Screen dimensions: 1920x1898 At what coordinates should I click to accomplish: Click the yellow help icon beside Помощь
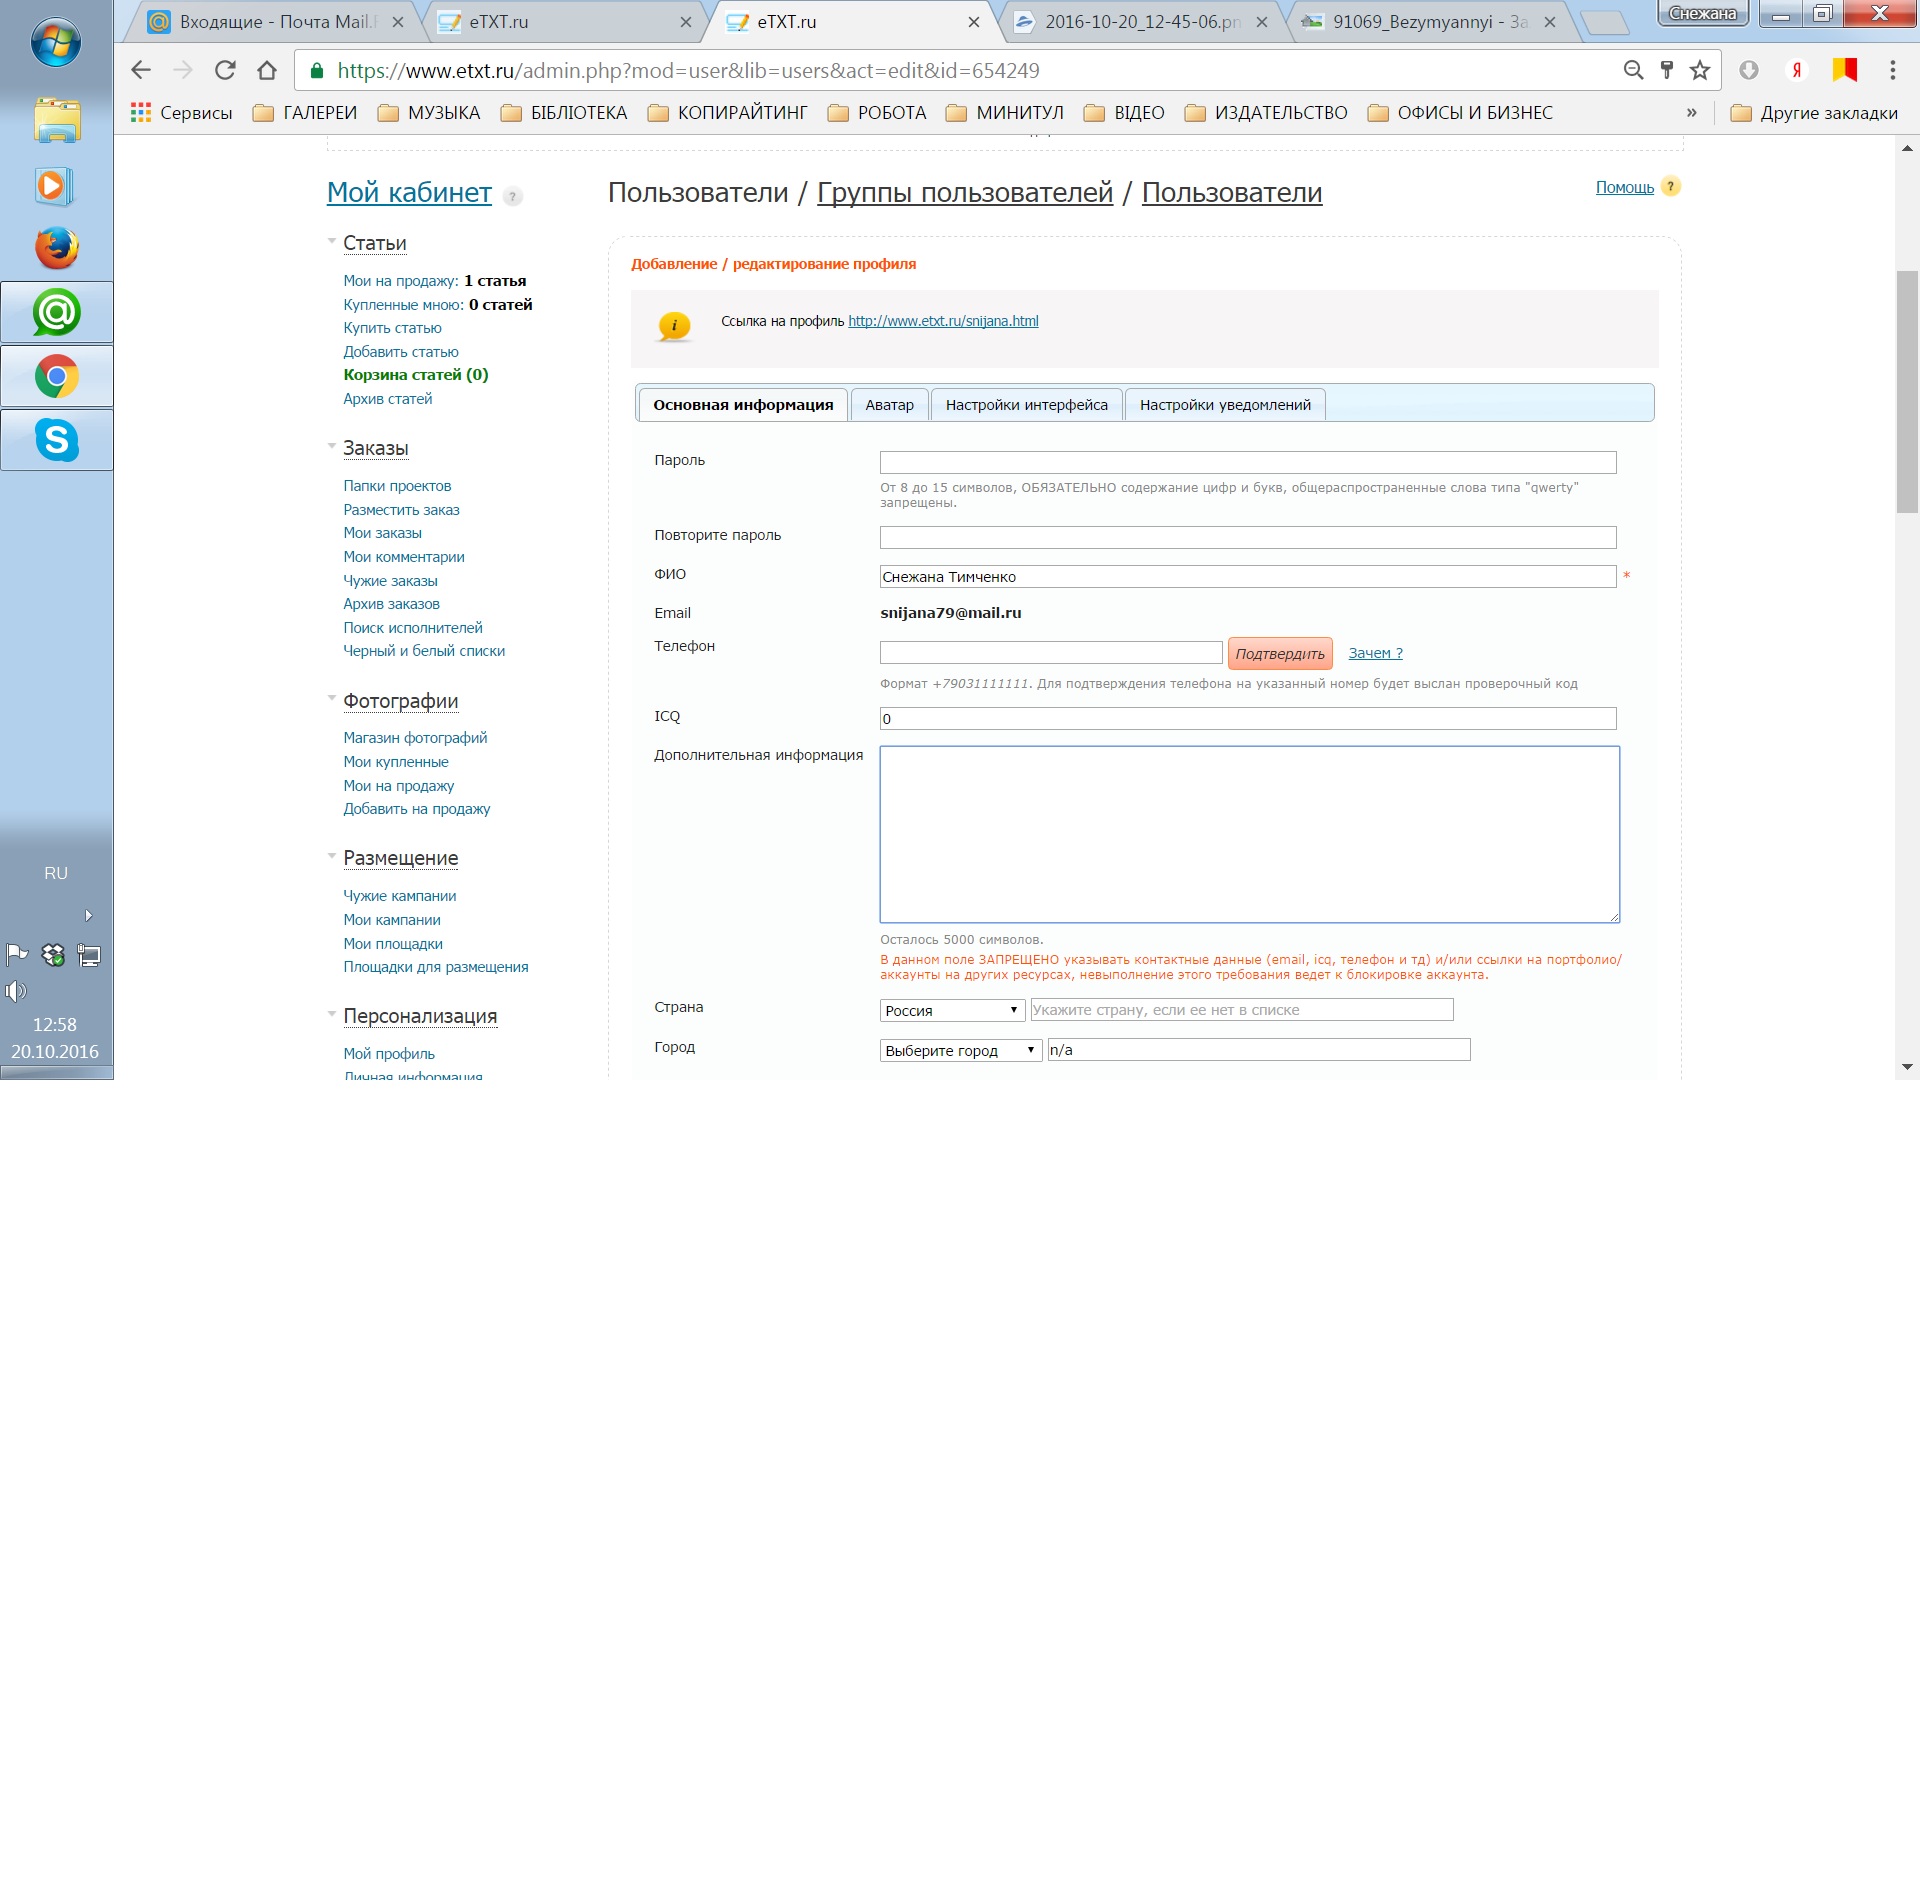pos(1670,186)
